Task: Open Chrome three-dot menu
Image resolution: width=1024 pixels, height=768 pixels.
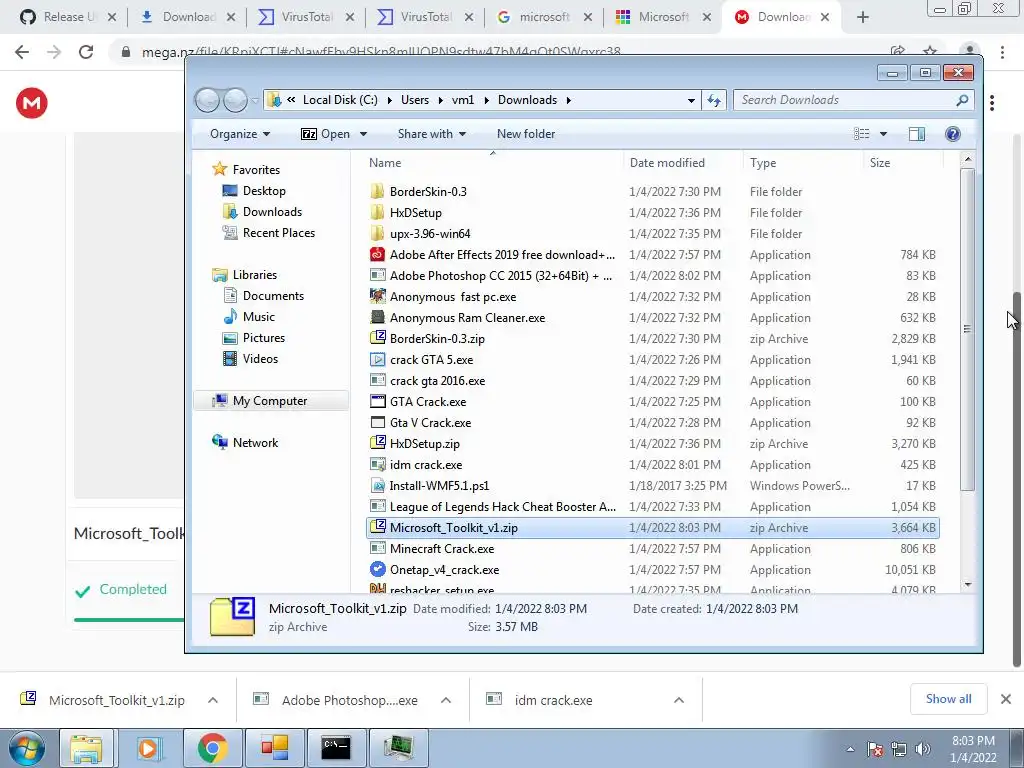Action: 1002,52
